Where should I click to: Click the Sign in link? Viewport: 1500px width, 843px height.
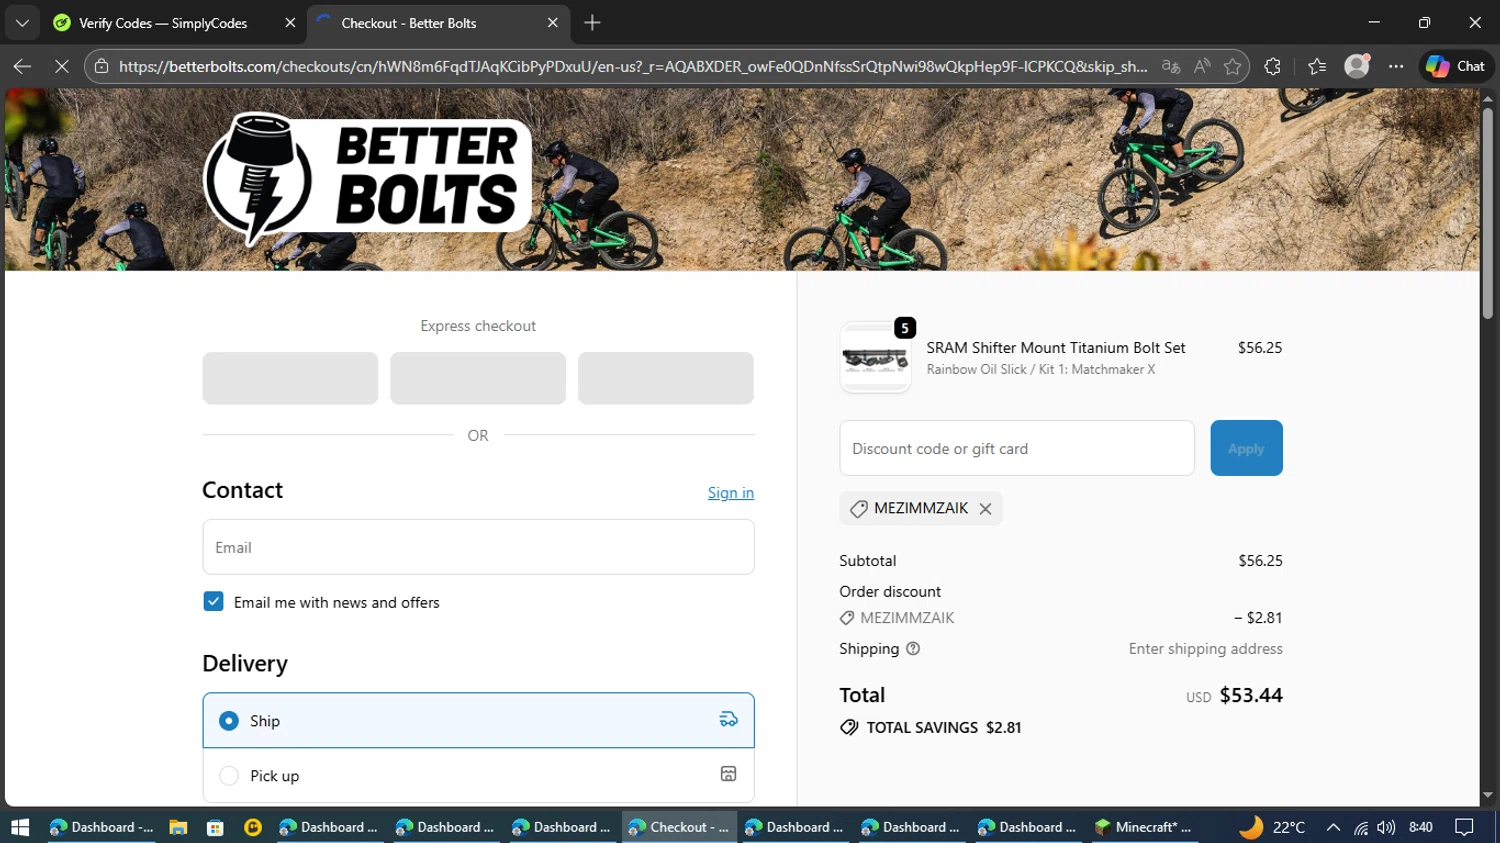click(x=731, y=492)
